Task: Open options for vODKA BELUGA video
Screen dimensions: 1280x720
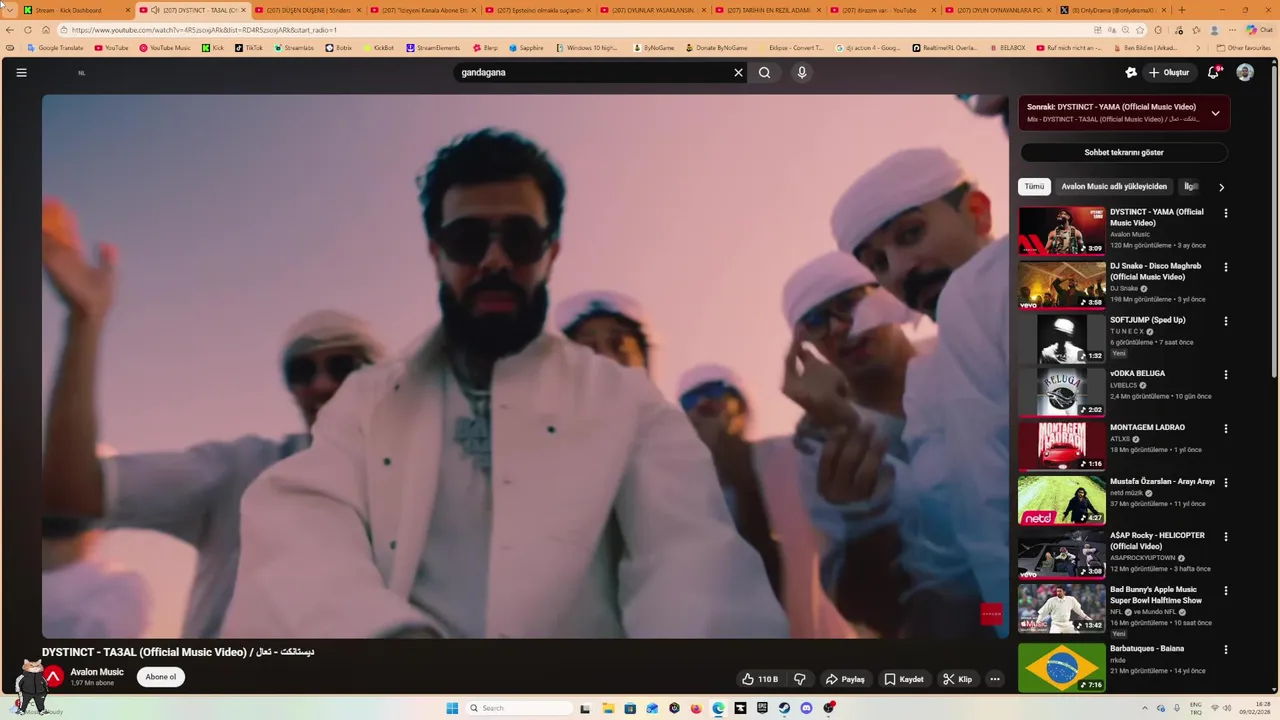Action: [1226, 375]
